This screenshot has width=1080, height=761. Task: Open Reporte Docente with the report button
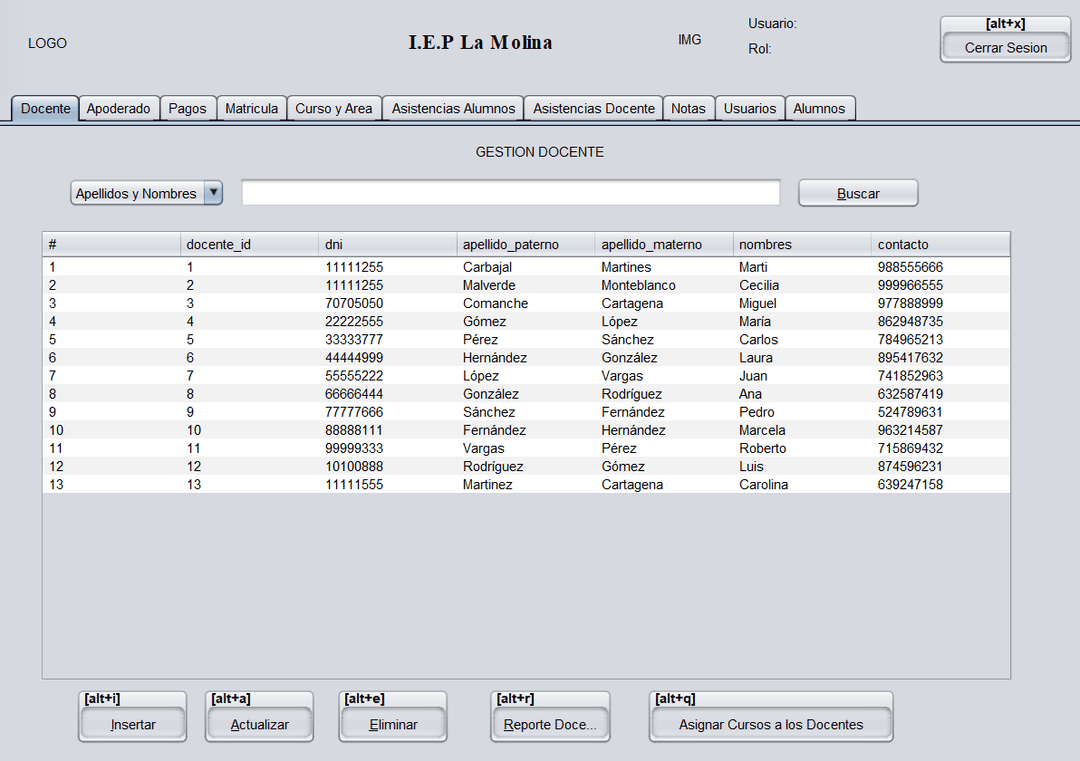(550, 723)
